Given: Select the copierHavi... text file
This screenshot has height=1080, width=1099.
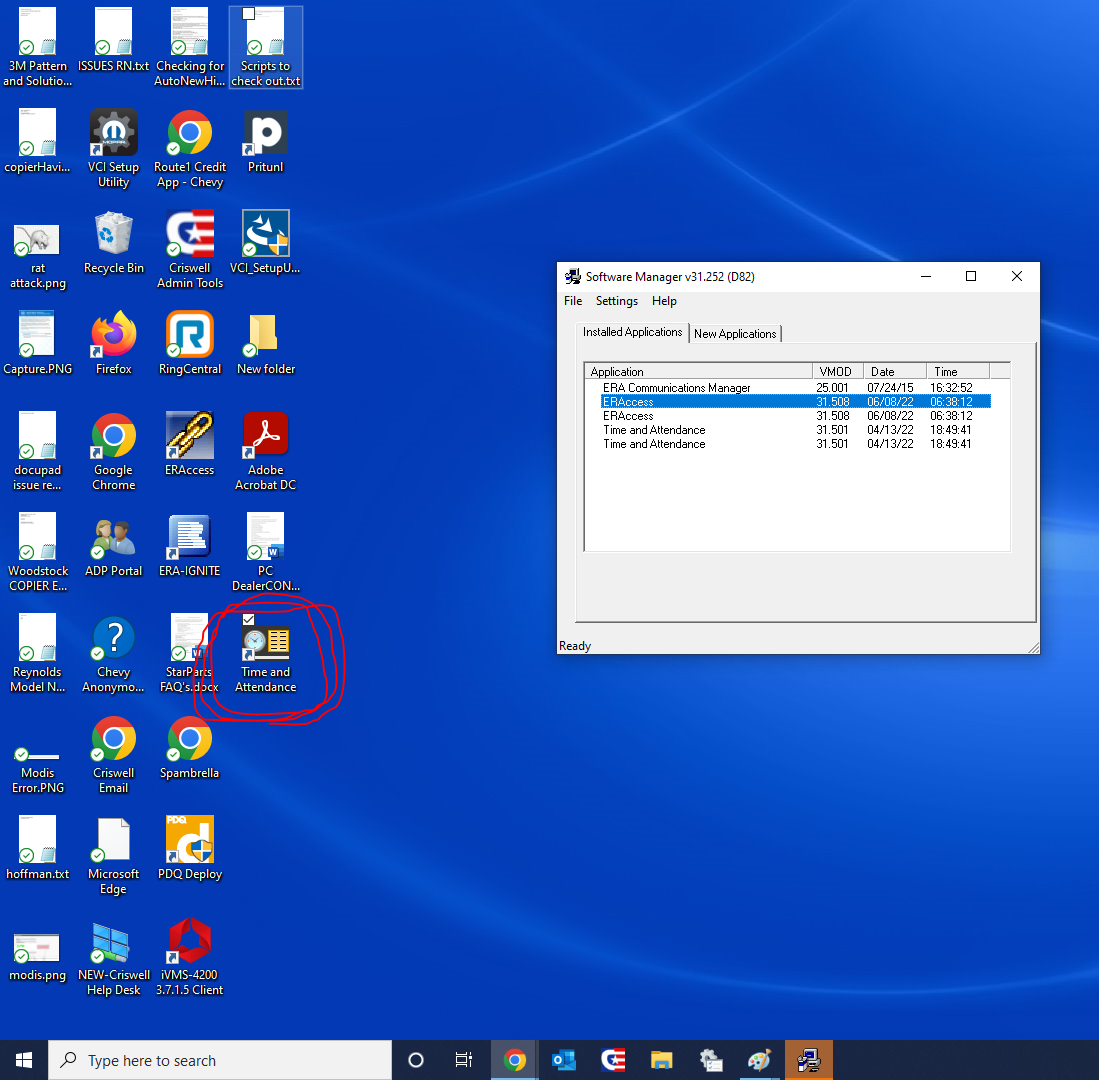Looking at the screenshot, I should [38, 142].
